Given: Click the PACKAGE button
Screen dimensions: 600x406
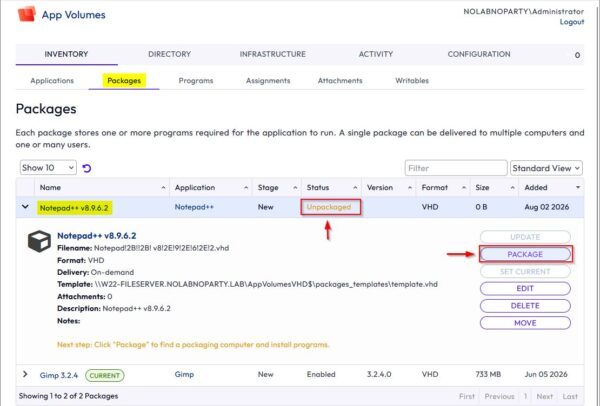Looking at the screenshot, I should [525, 254].
